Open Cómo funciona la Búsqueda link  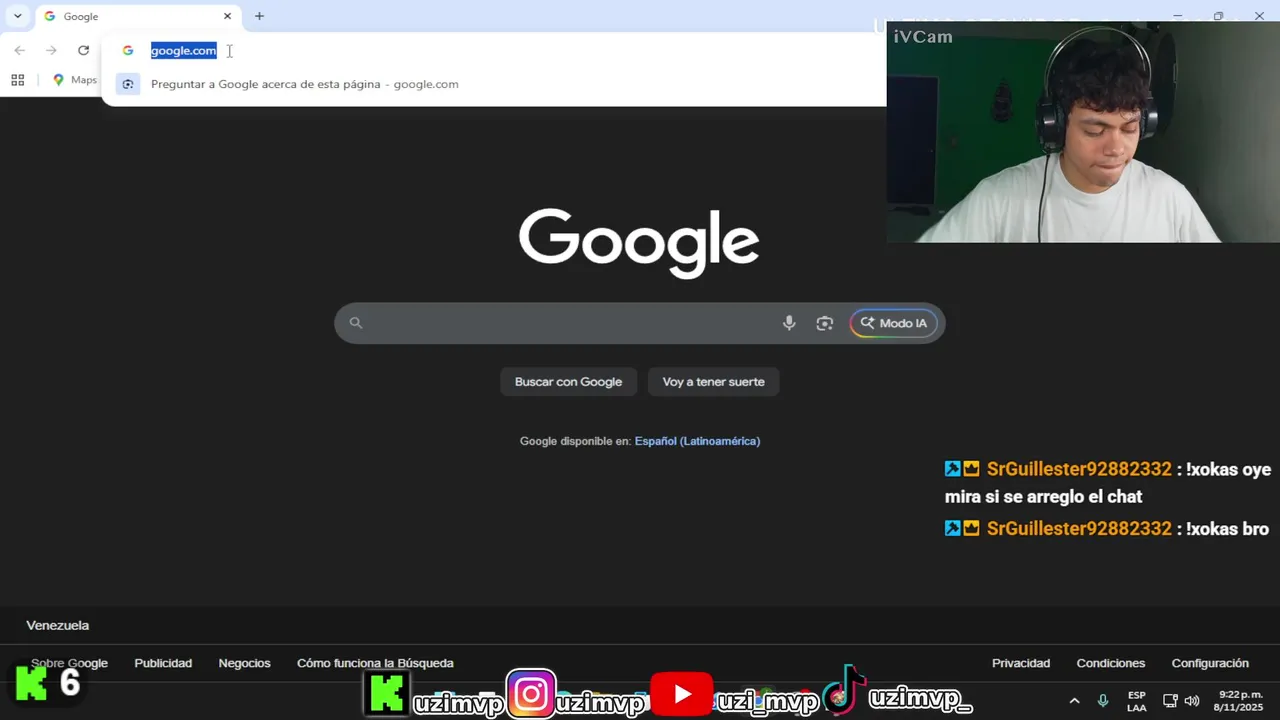click(375, 663)
